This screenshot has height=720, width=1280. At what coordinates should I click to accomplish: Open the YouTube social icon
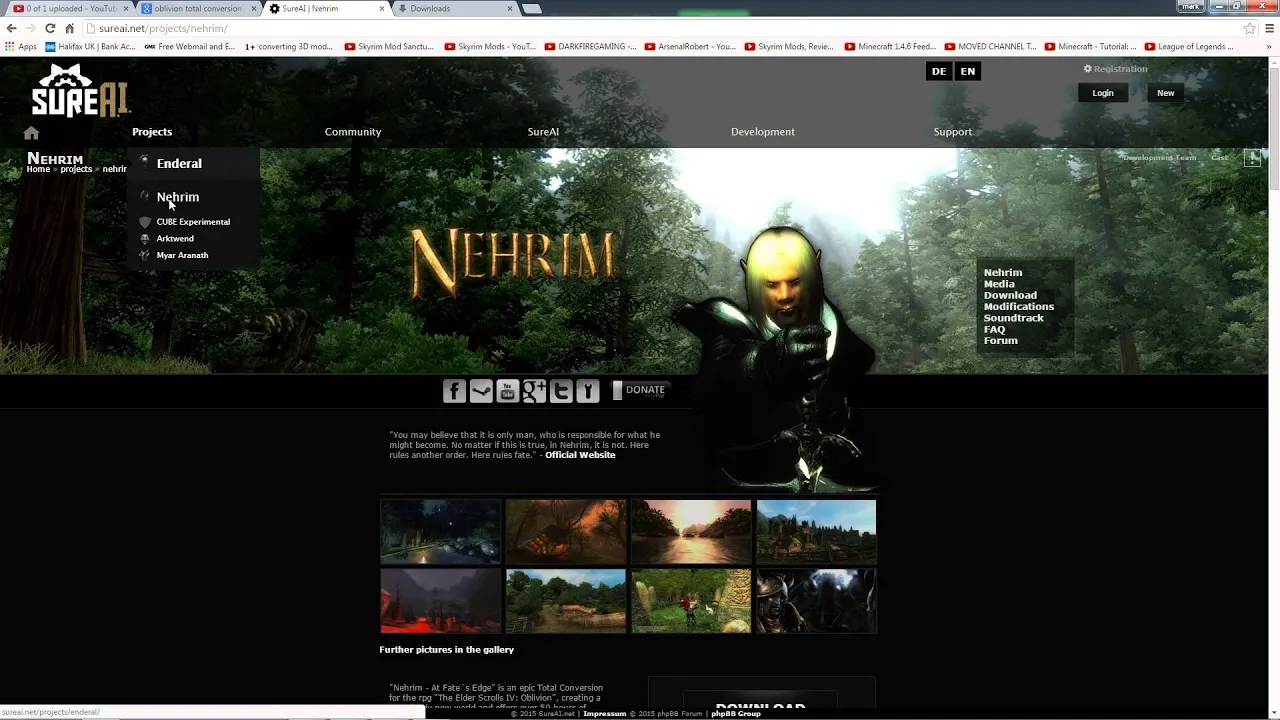click(507, 391)
